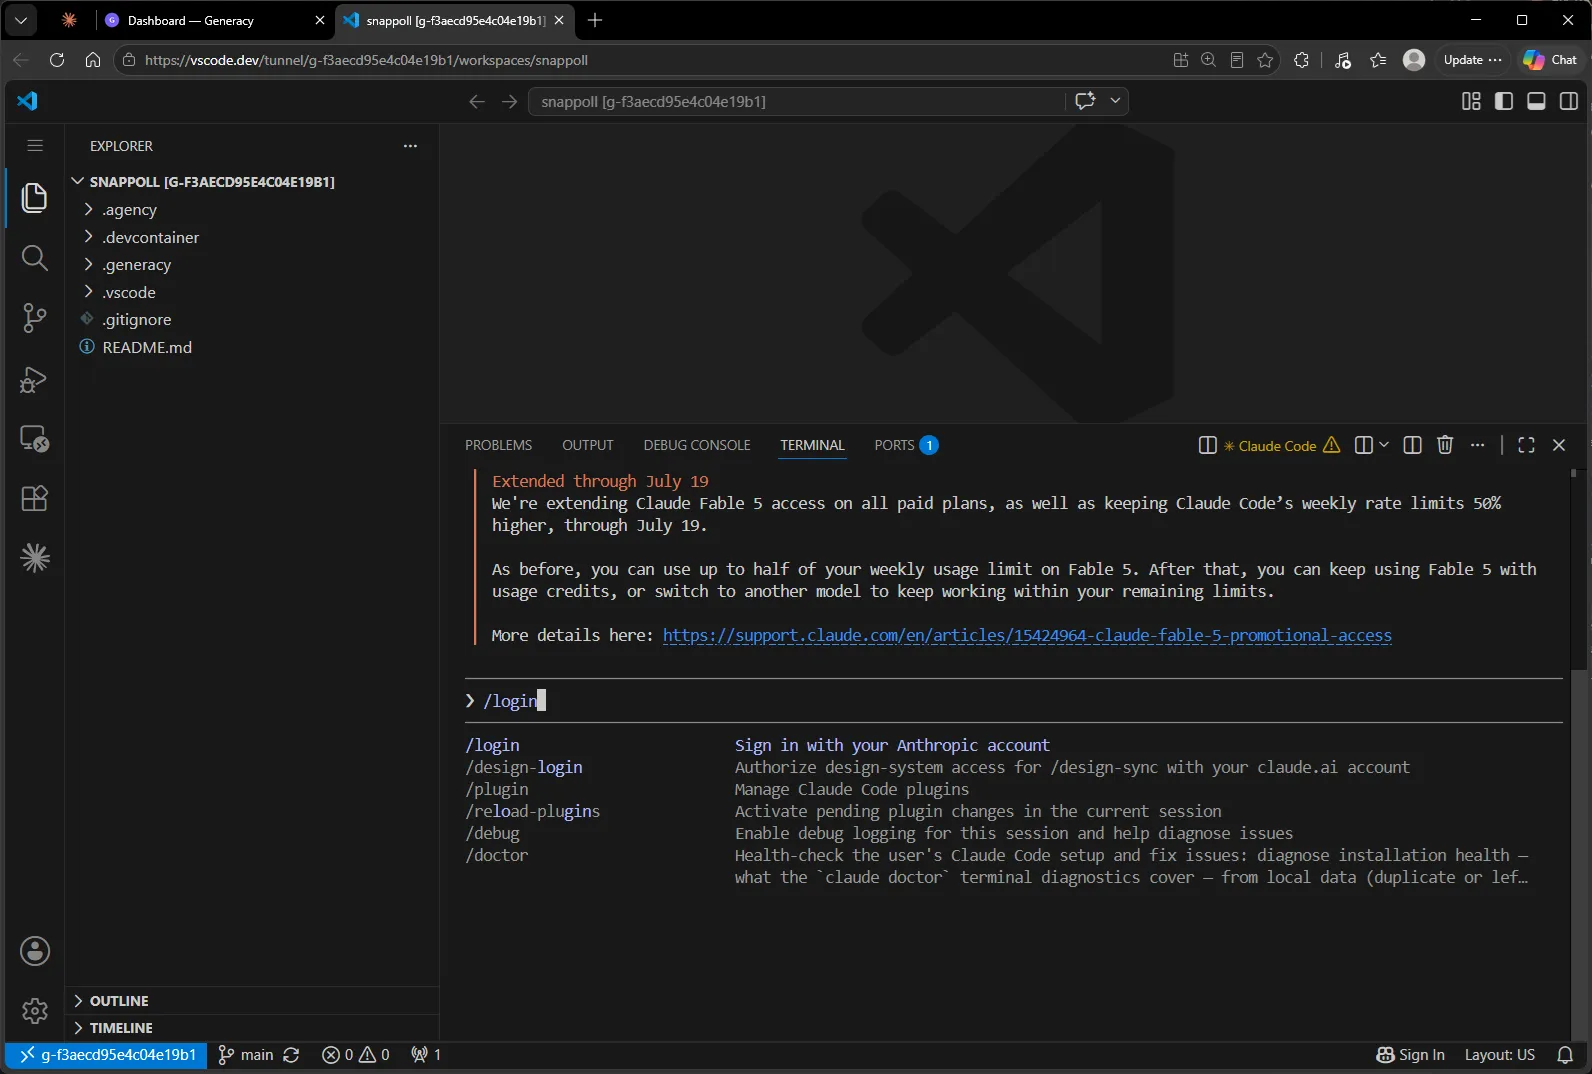Open the Manage gear icon
1592x1074 pixels.
point(34,1011)
